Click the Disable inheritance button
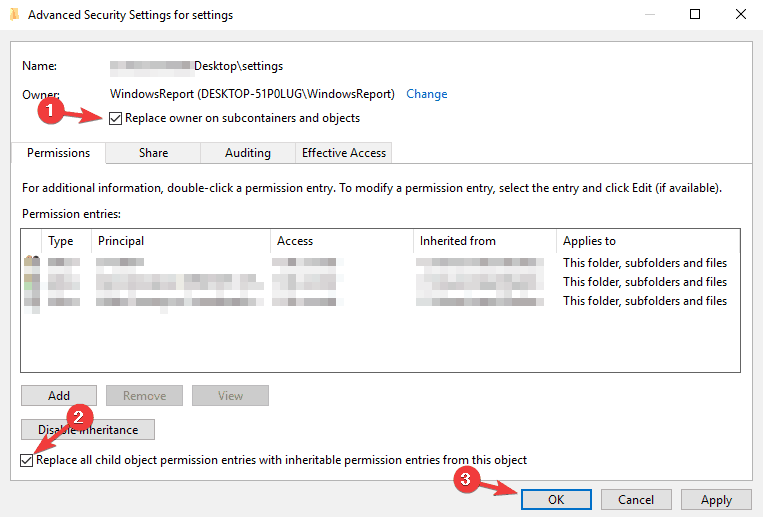 (88, 429)
